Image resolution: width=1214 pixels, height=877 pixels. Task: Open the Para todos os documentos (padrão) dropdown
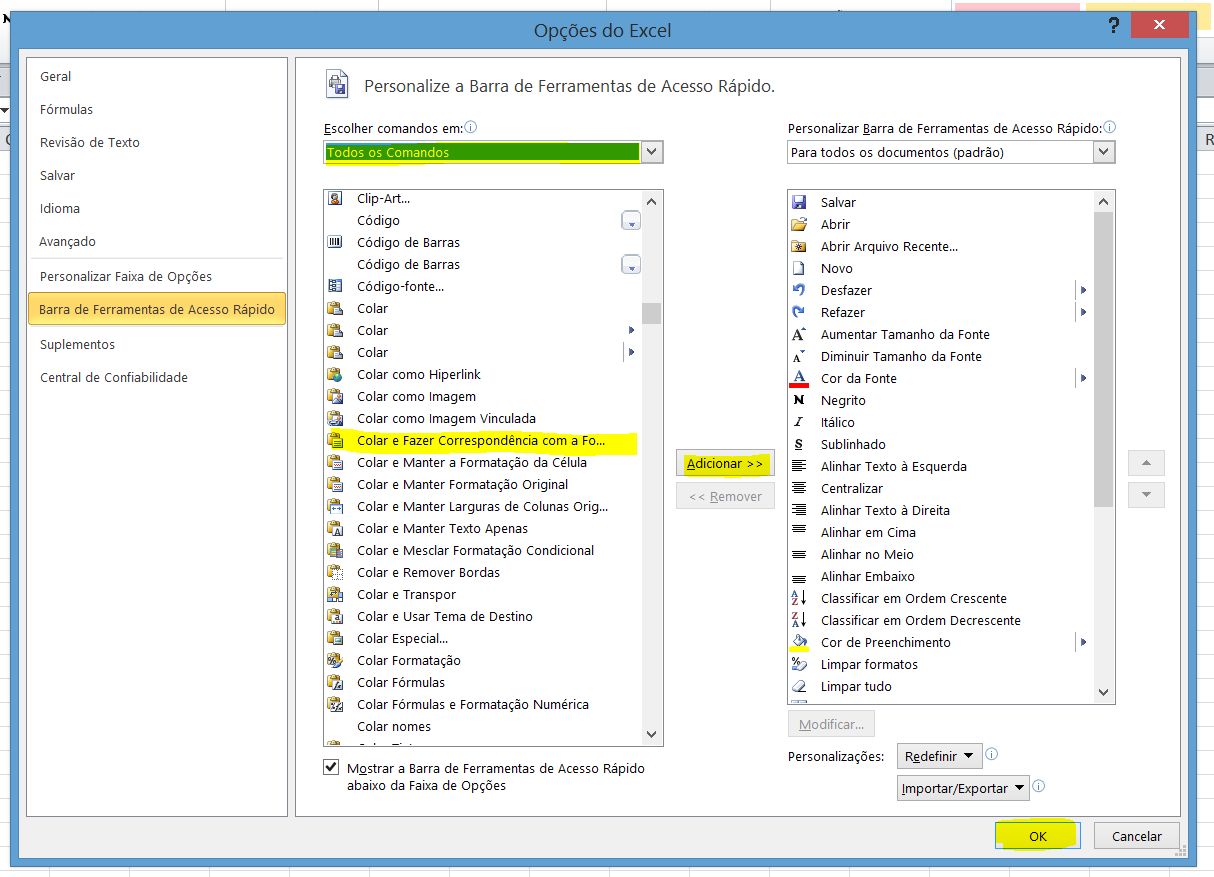[x=1103, y=152]
